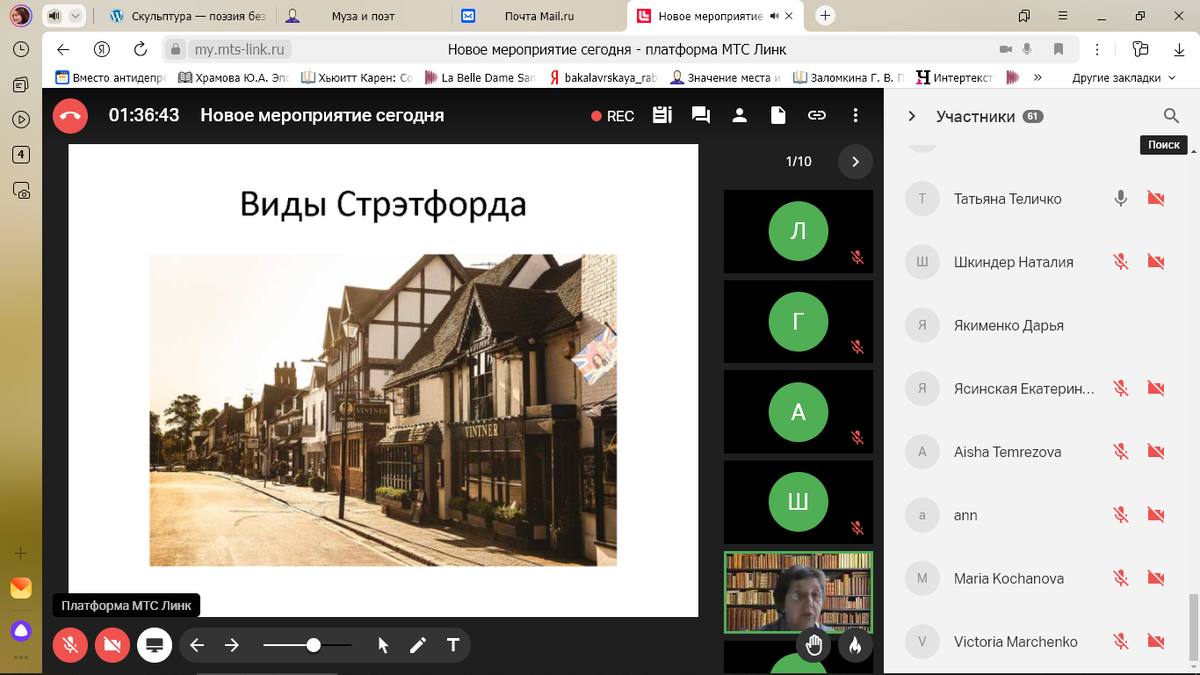
Task: Turn on your camera
Action: (112, 645)
